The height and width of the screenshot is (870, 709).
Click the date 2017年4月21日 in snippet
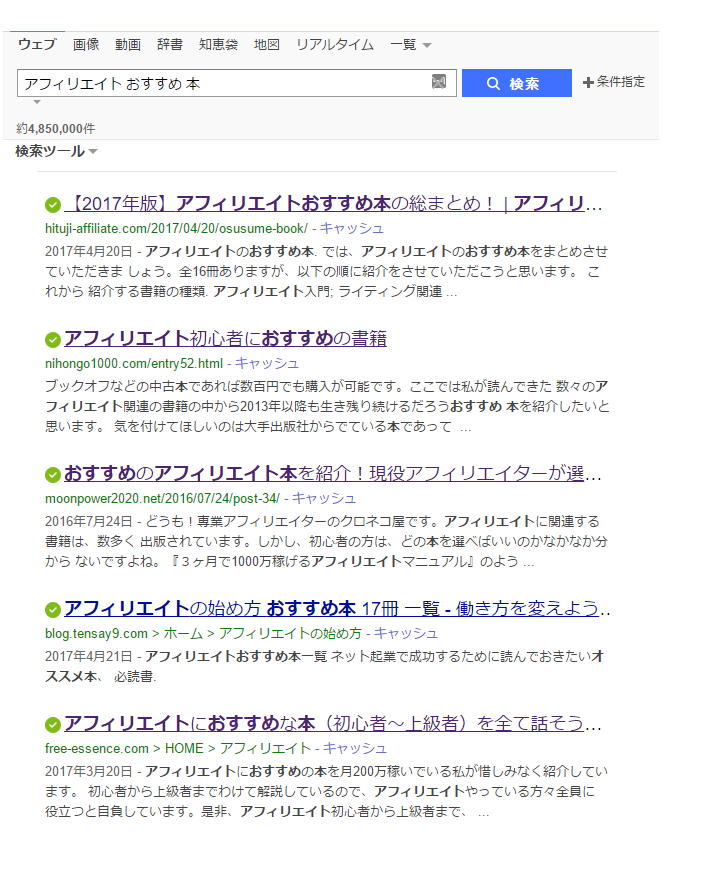[89, 657]
